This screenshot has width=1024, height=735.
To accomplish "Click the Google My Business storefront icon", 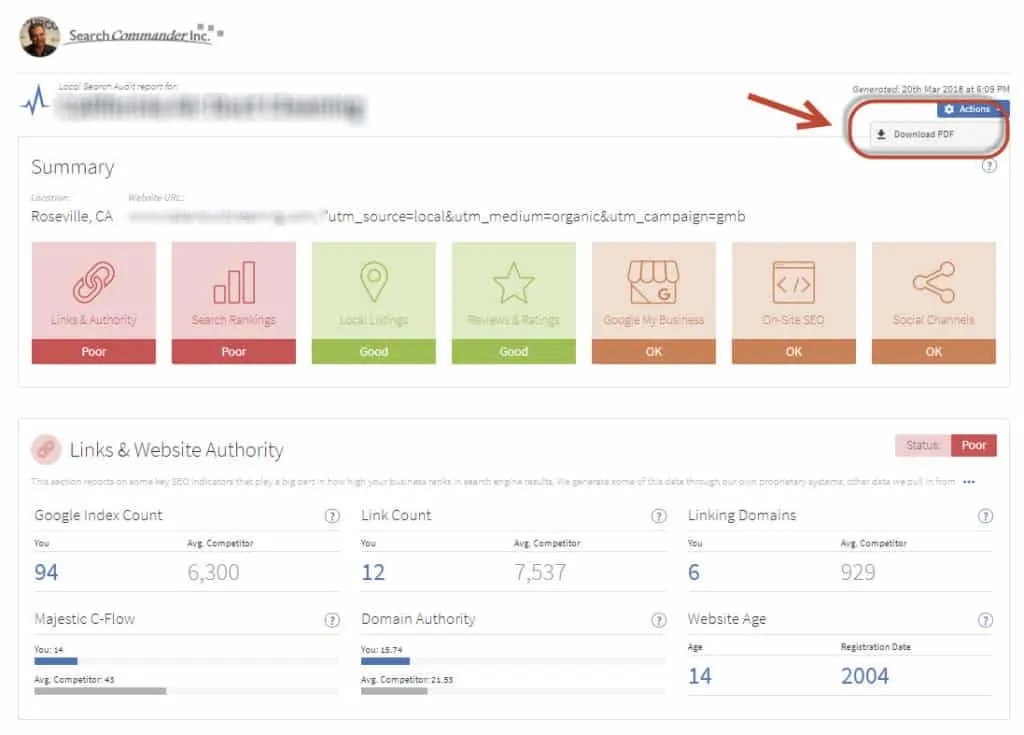I will pos(654,283).
